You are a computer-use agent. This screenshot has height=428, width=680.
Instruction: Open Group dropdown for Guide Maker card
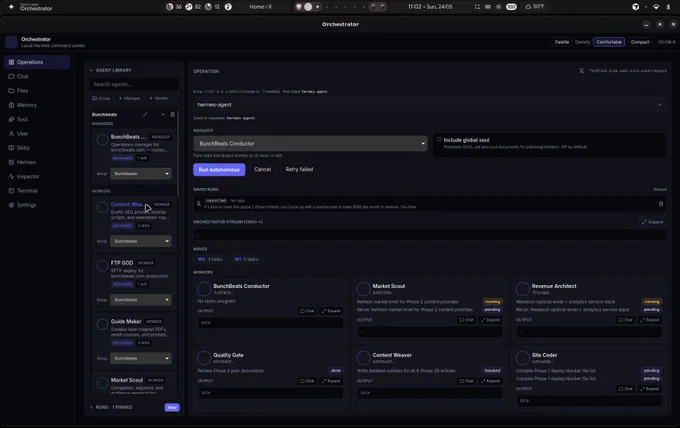(x=141, y=358)
